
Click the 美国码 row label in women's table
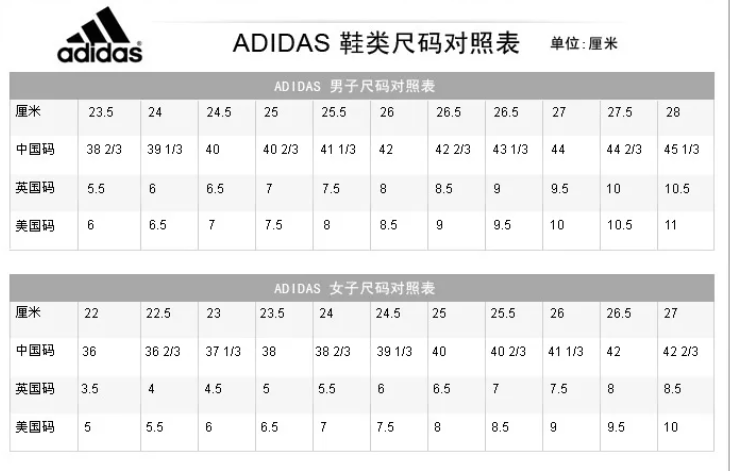tap(35, 427)
